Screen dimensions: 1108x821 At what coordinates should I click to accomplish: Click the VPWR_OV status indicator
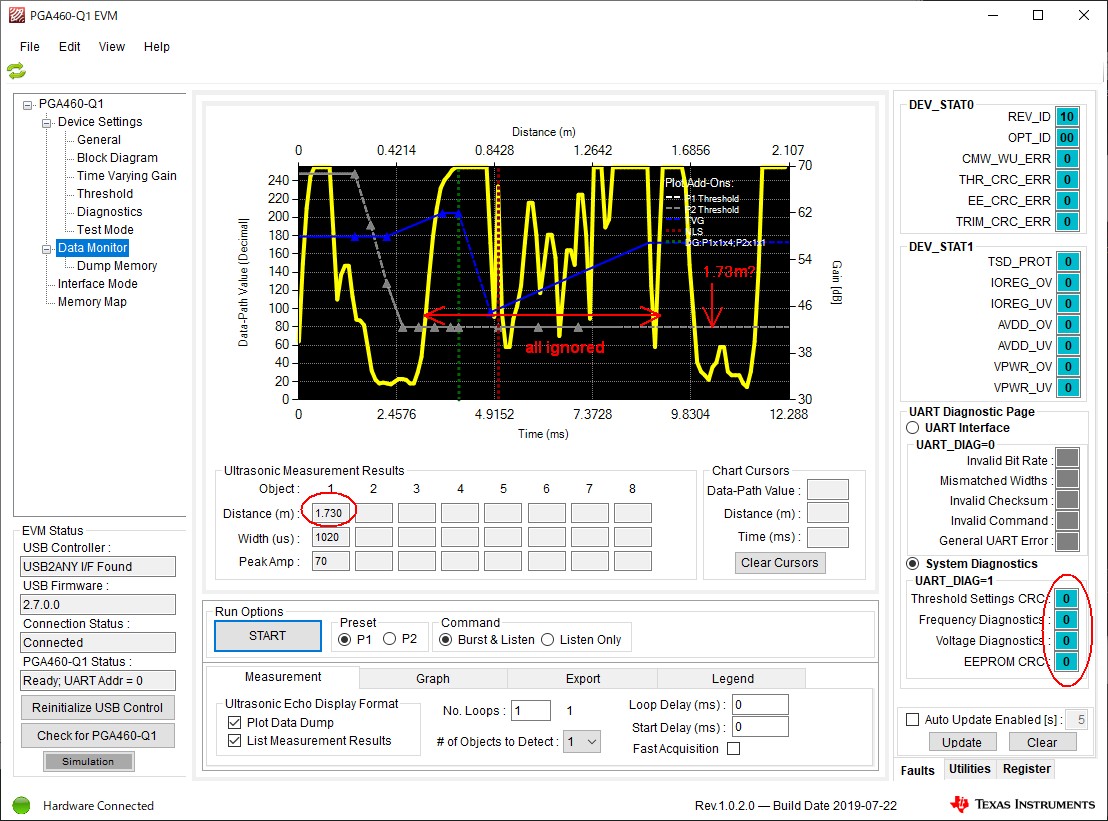tap(1068, 367)
